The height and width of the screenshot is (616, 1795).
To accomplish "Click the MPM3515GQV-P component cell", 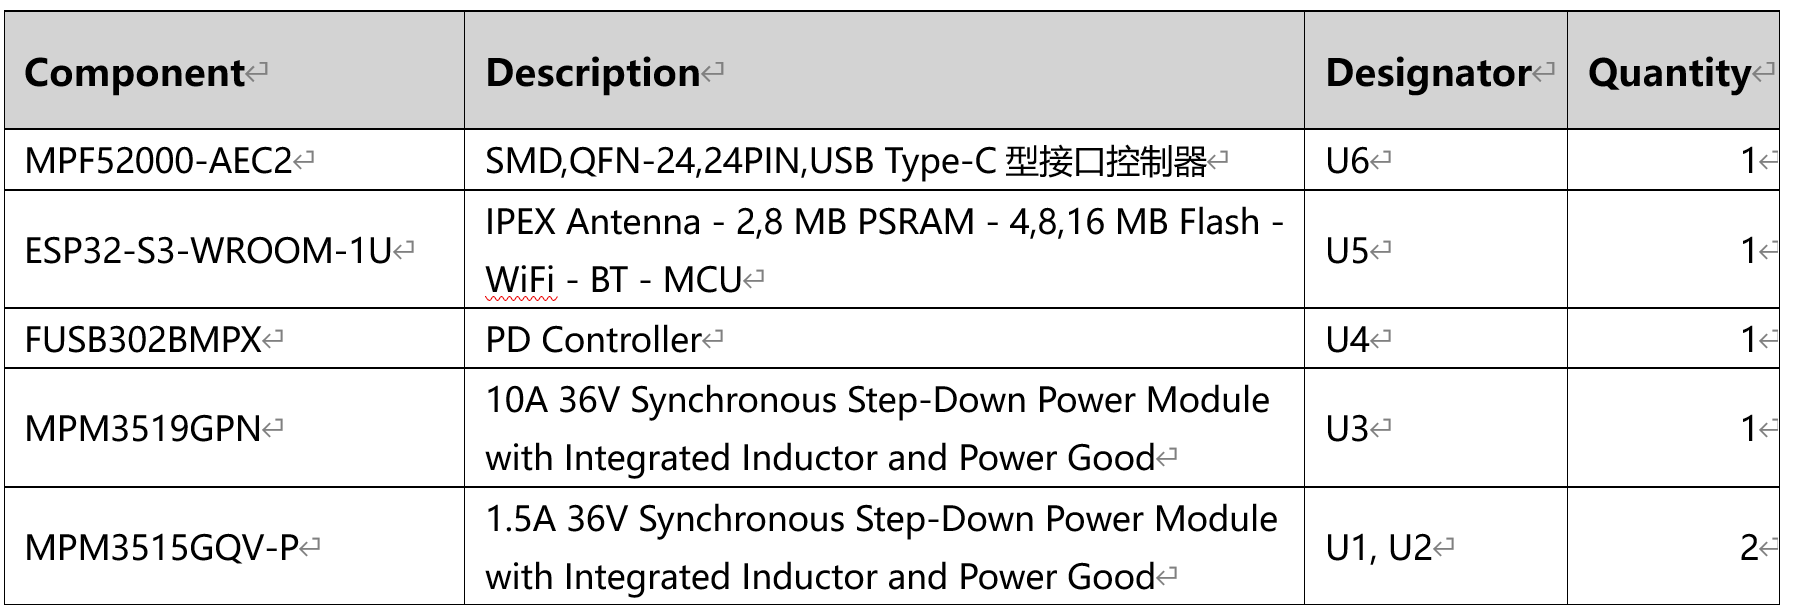I will pos(161,548).
